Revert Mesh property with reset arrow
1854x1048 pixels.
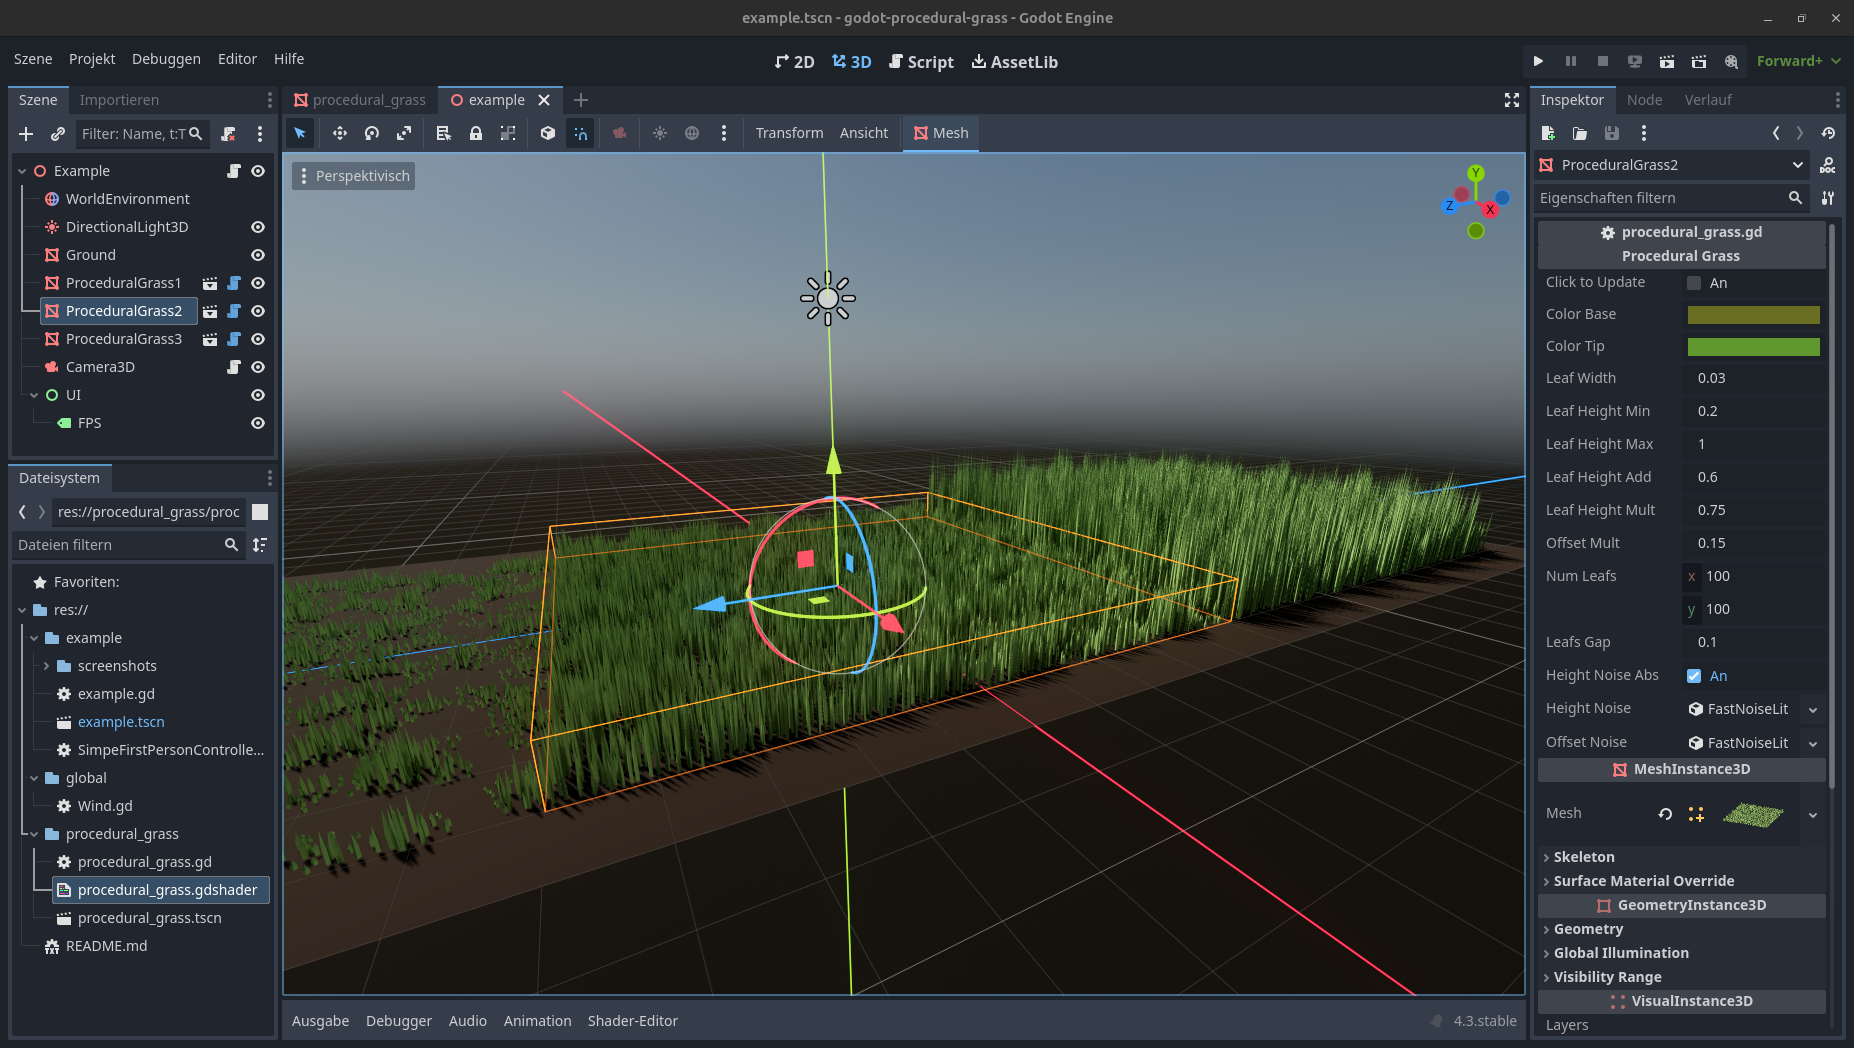[x=1665, y=814]
